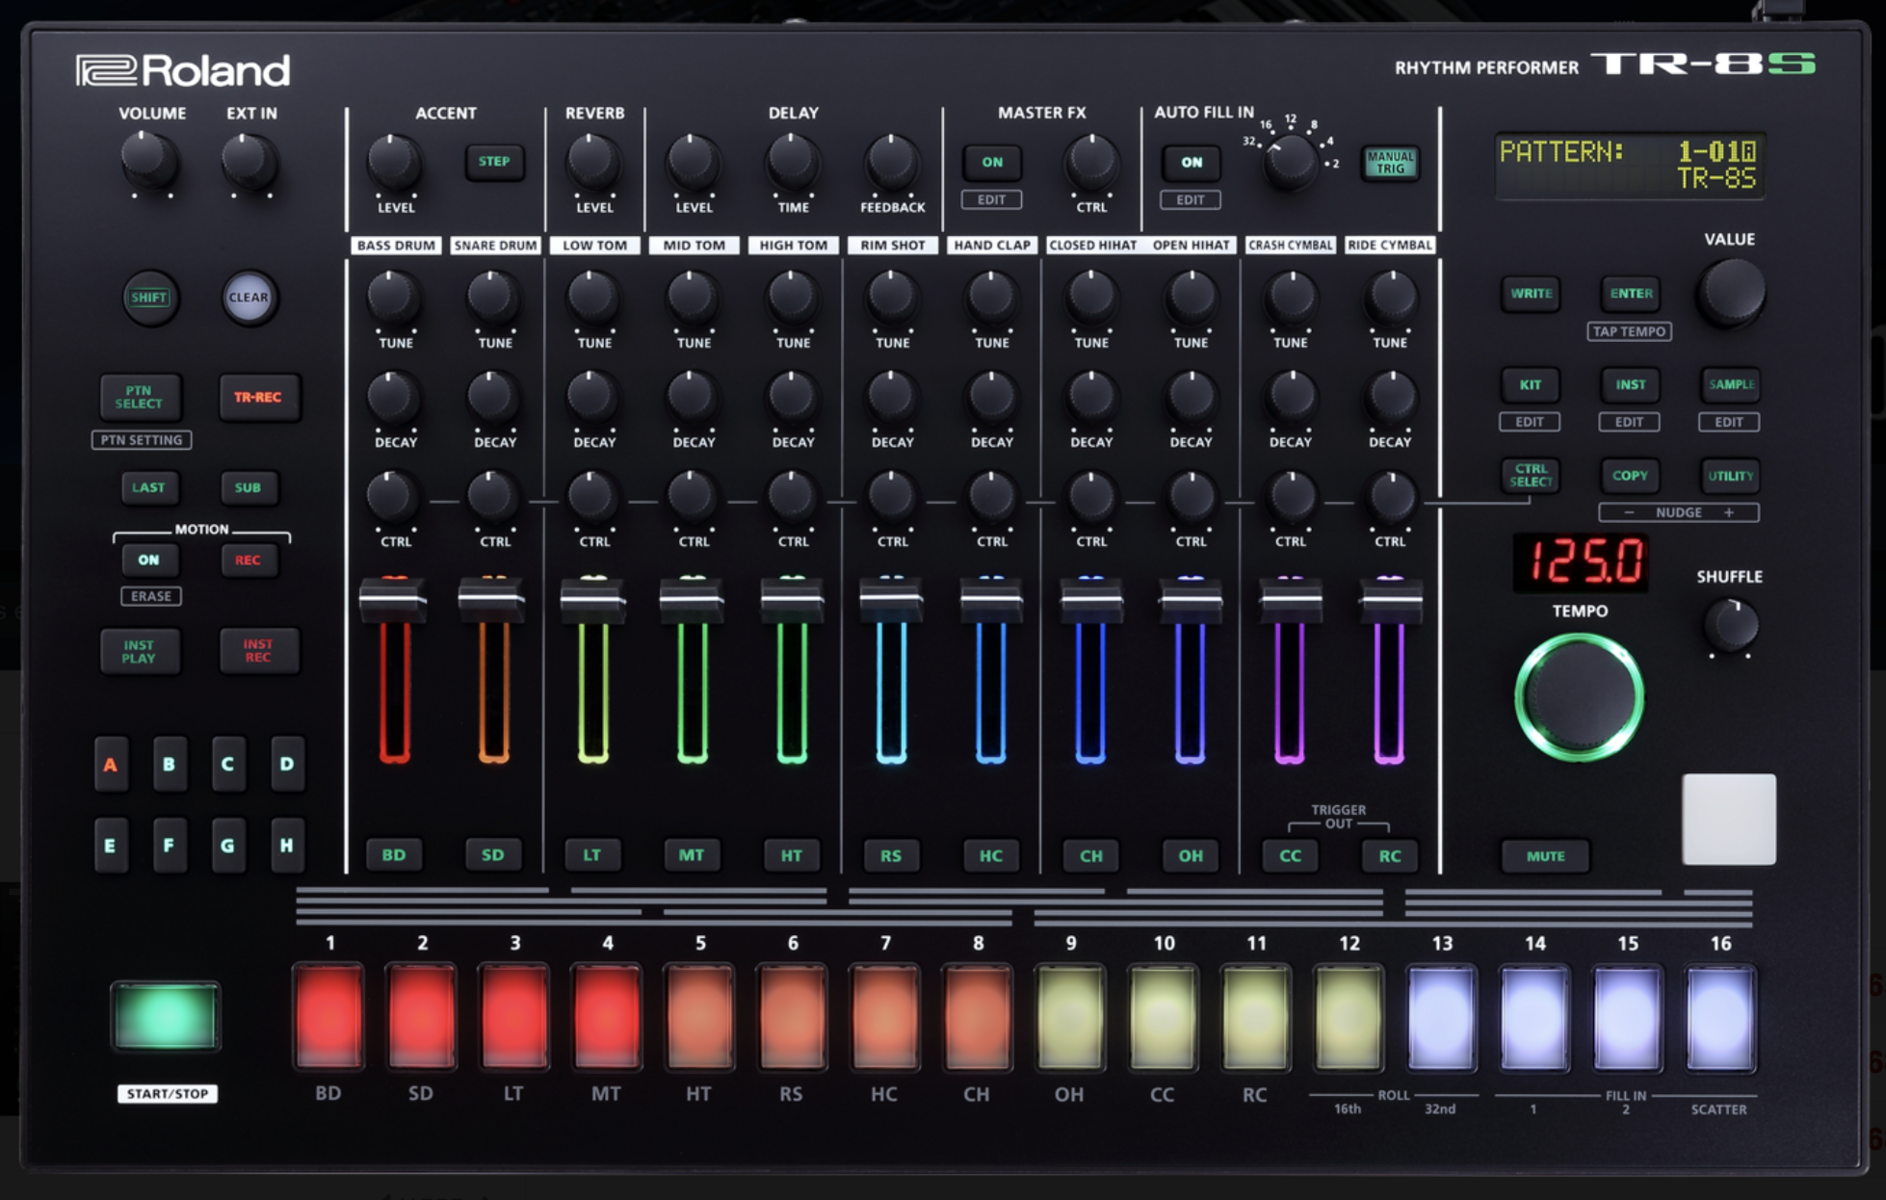Select the PTN SELECT button
This screenshot has width=1886, height=1200.
pyautogui.click(x=139, y=397)
